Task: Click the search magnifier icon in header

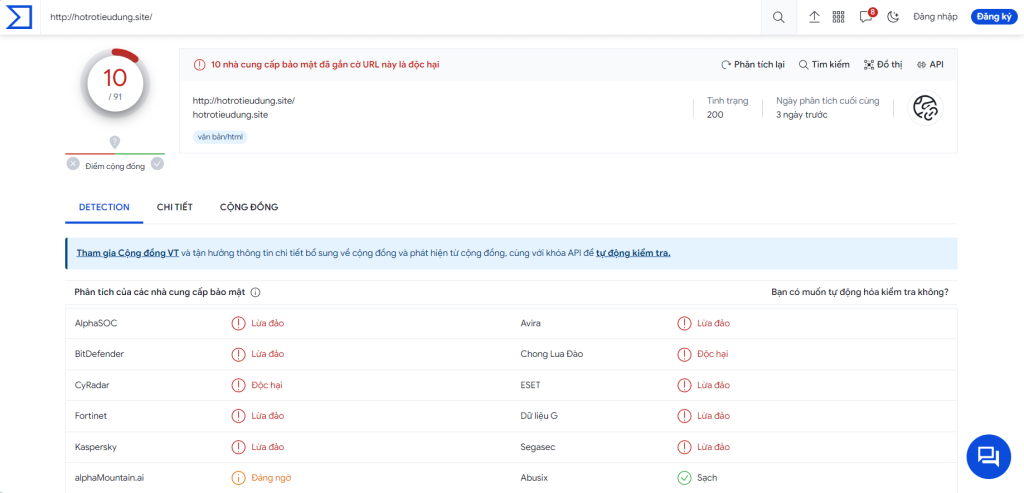Action: pos(778,17)
